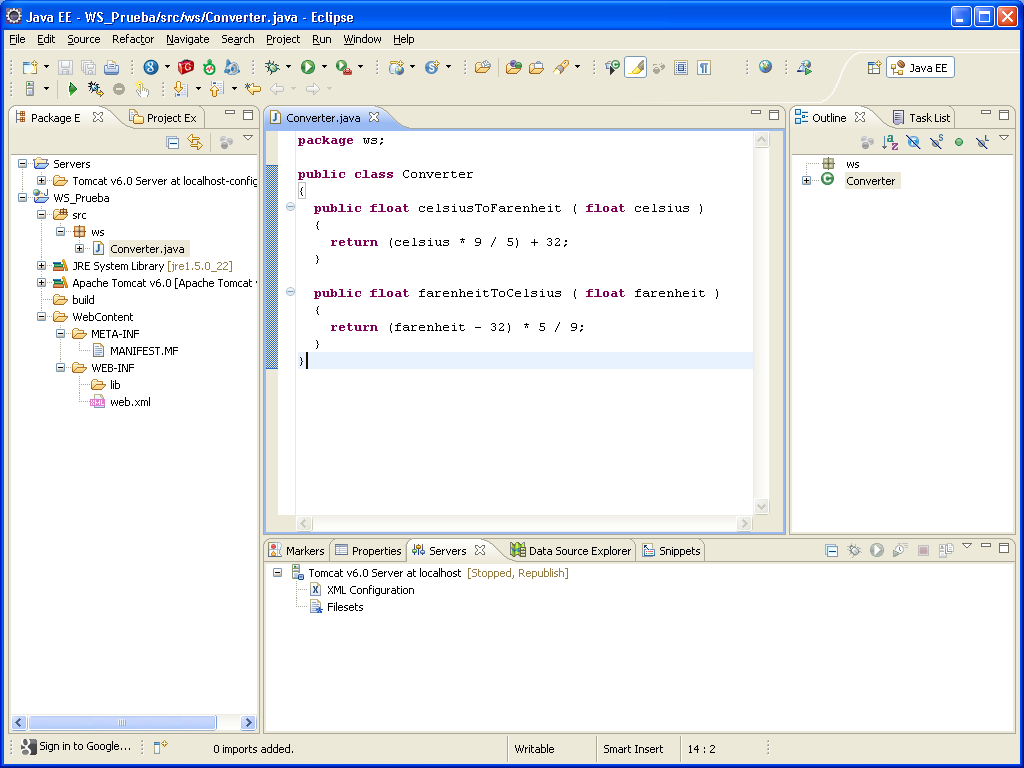
Task: Select Converter.java in Package Explorer tree
Action: pyautogui.click(x=147, y=248)
